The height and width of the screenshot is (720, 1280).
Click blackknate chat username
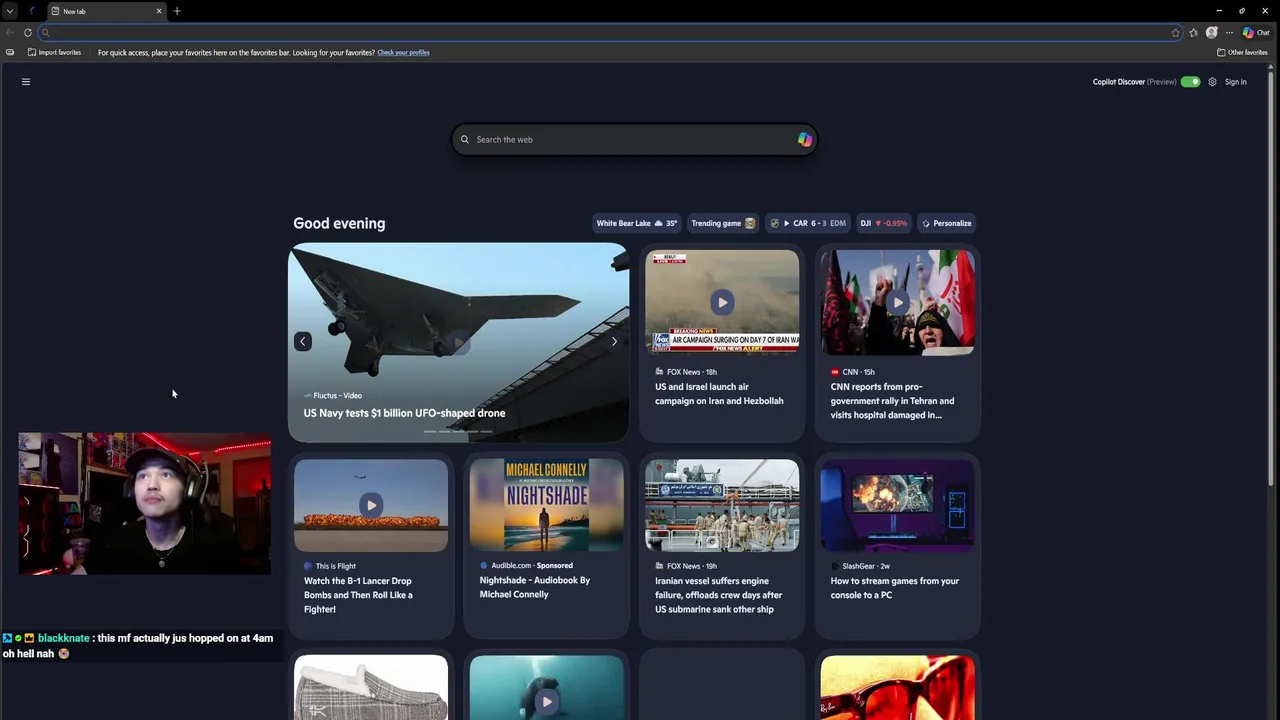click(x=63, y=638)
